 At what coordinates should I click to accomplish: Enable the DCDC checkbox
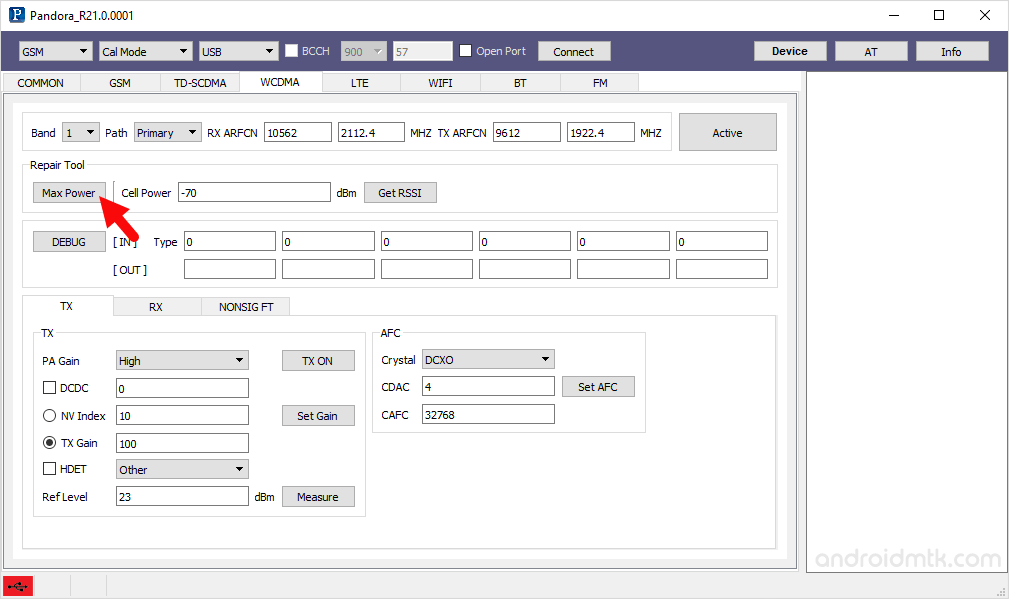point(49,388)
